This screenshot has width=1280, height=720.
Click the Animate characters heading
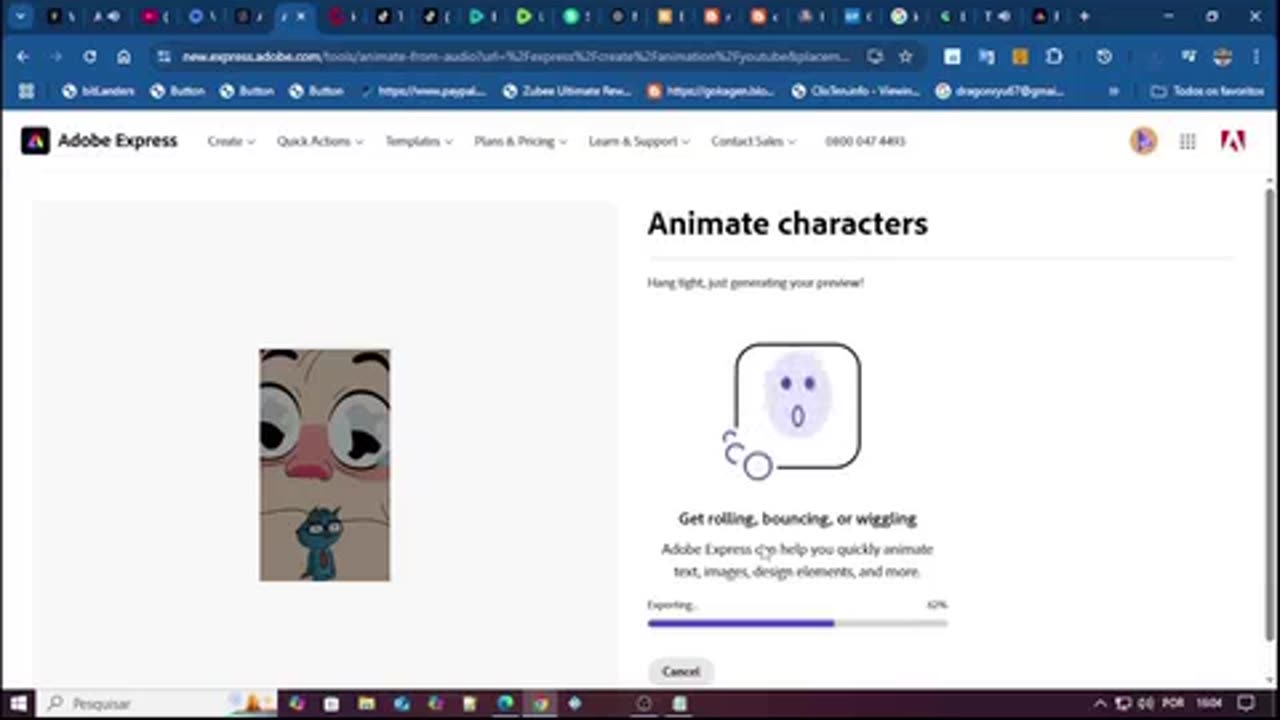788,223
